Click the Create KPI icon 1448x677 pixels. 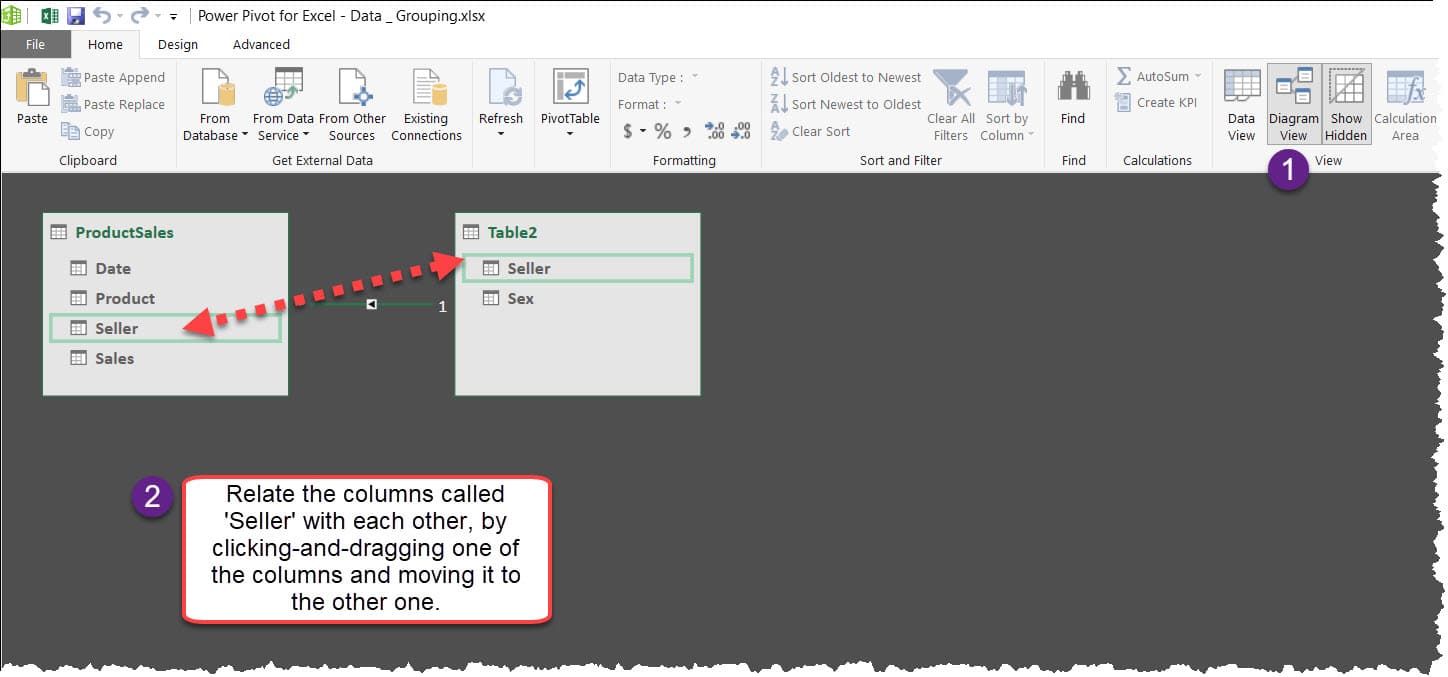(x=1156, y=103)
